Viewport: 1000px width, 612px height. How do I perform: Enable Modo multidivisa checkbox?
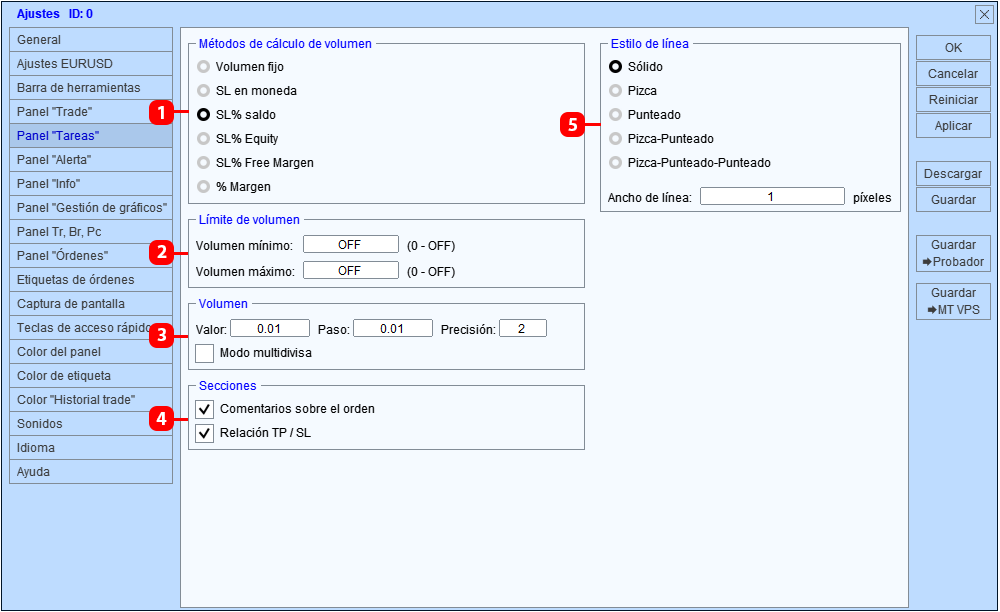[x=204, y=353]
